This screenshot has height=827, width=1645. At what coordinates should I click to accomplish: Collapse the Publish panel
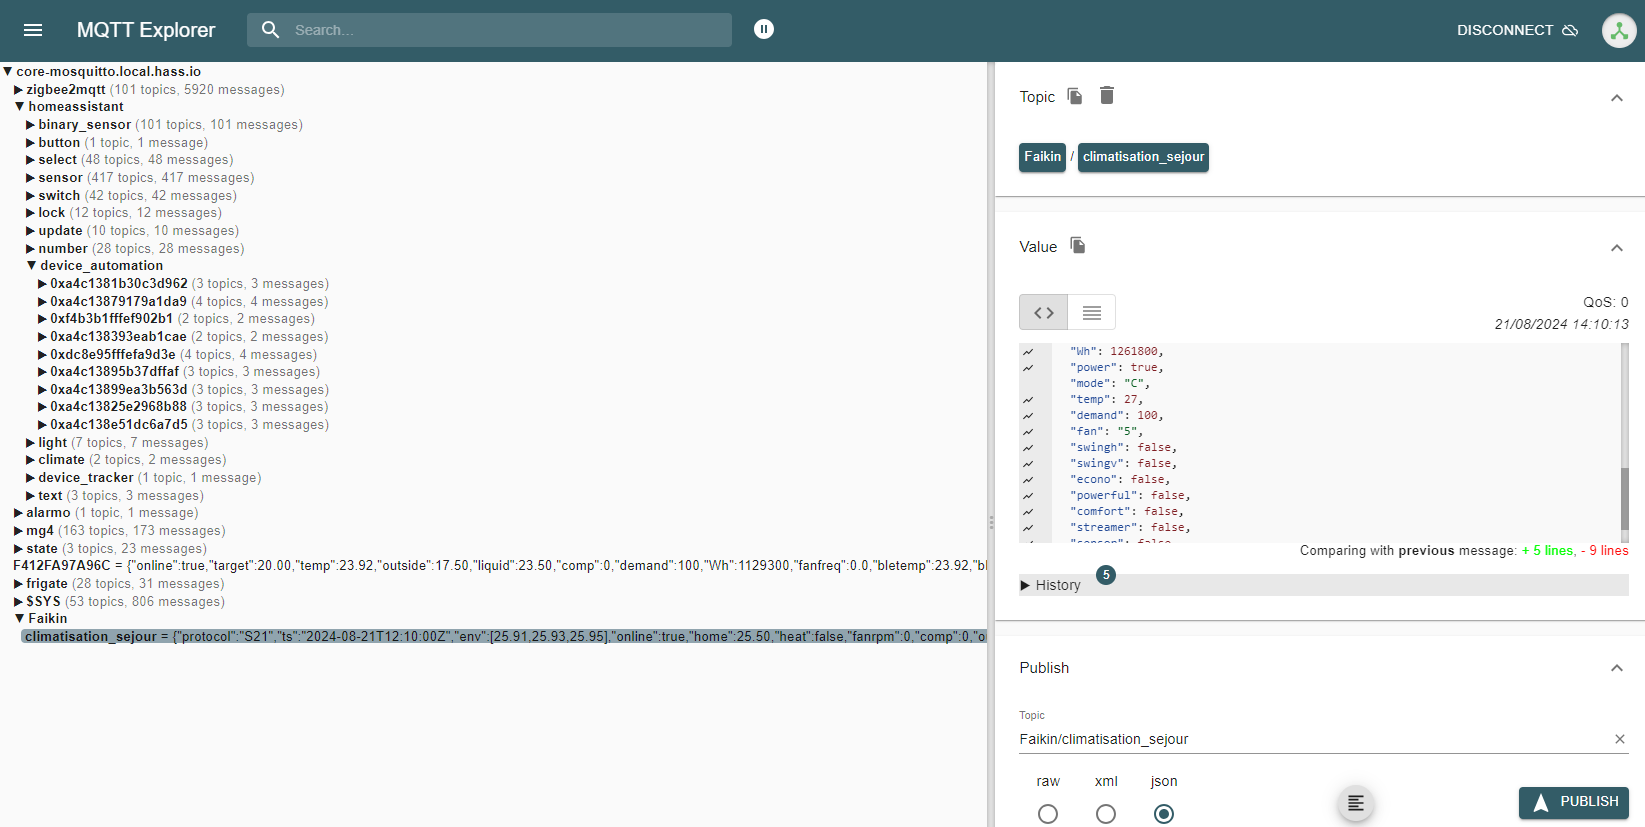tap(1617, 667)
